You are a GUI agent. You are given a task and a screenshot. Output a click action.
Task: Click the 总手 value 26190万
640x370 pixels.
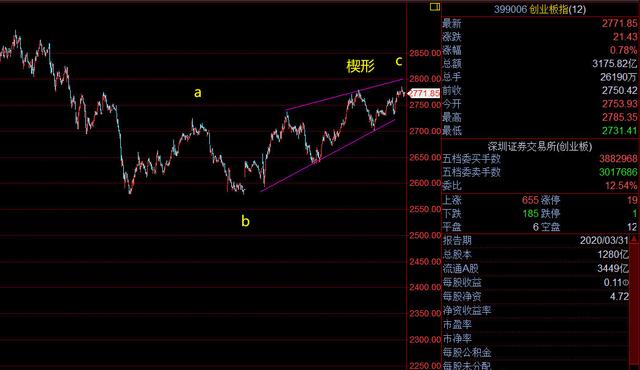pyautogui.click(x=618, y=77)
